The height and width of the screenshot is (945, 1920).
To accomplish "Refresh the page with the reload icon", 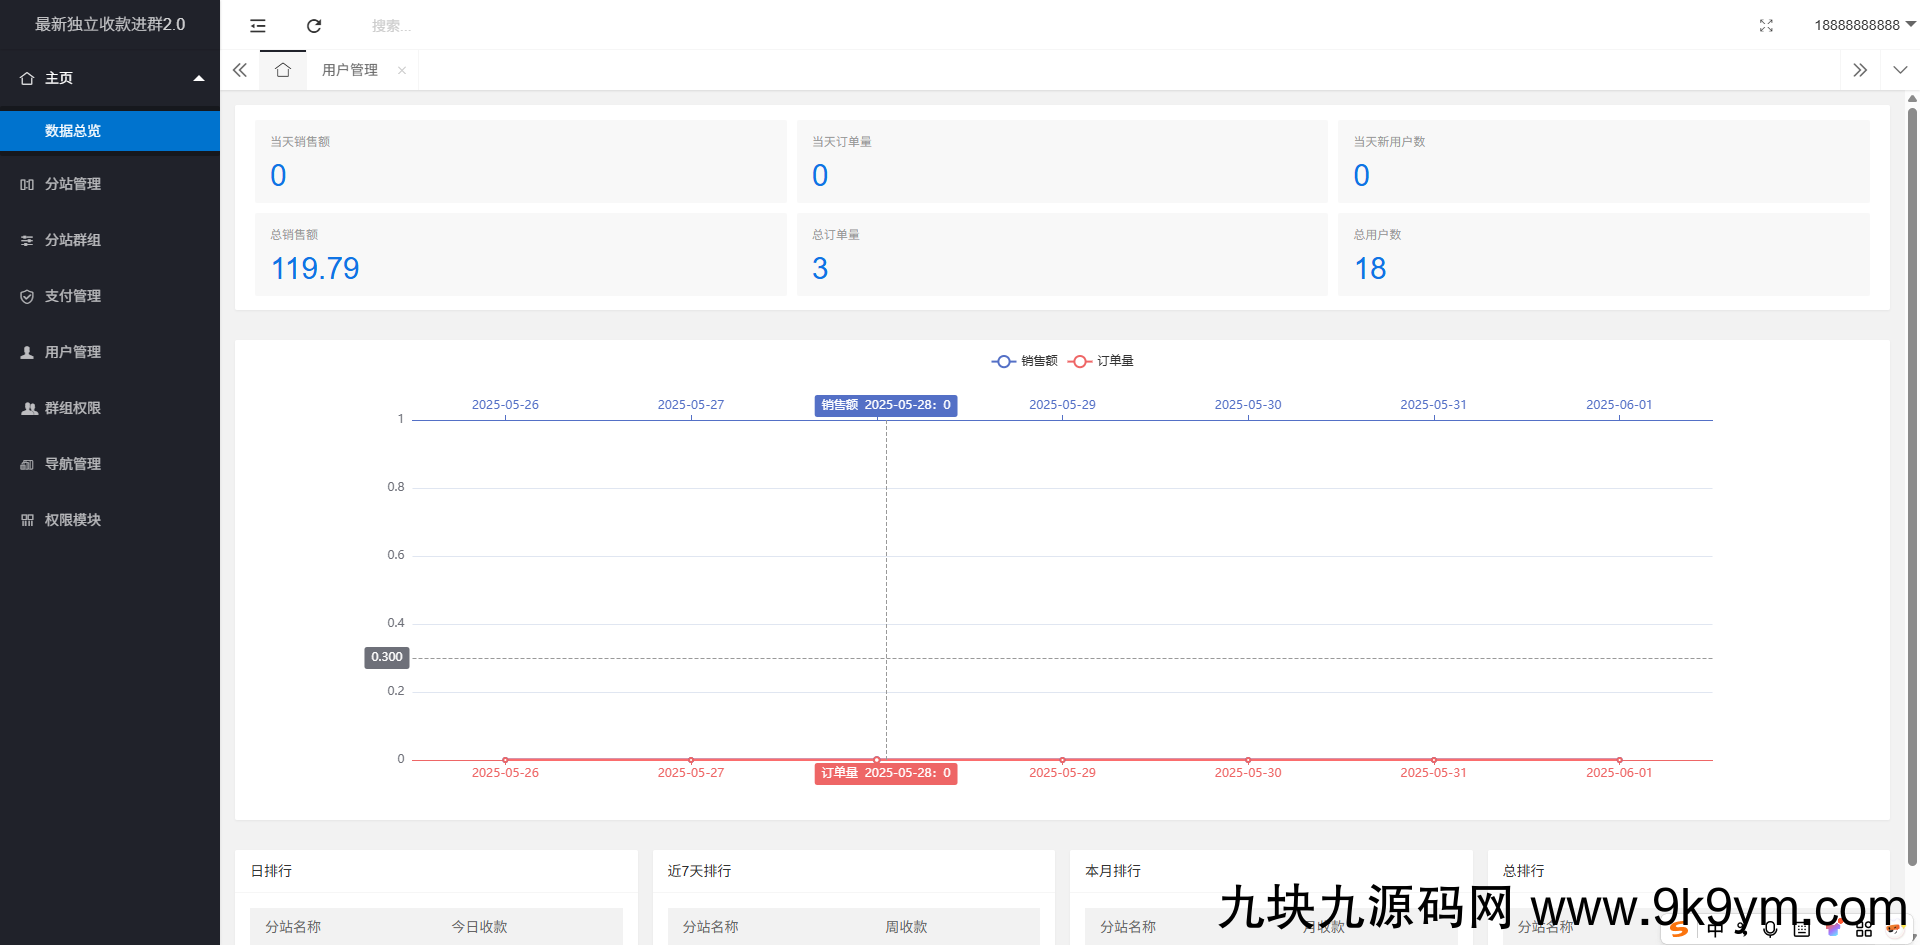I will pos(313,26).
